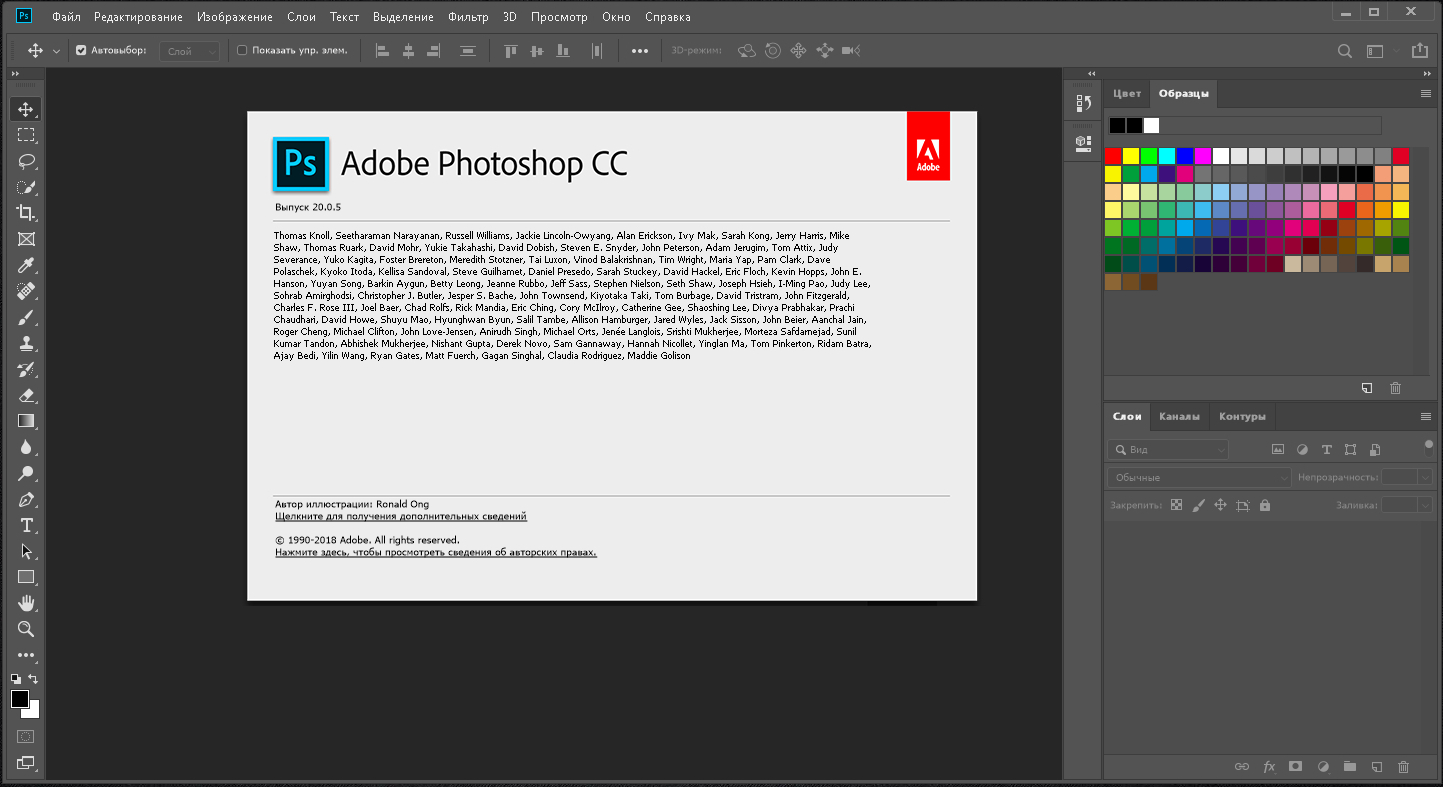This screenshot has width=1443, height=787.
Task: Toggle filter for type layers
Action: [x=1327, y=450]
